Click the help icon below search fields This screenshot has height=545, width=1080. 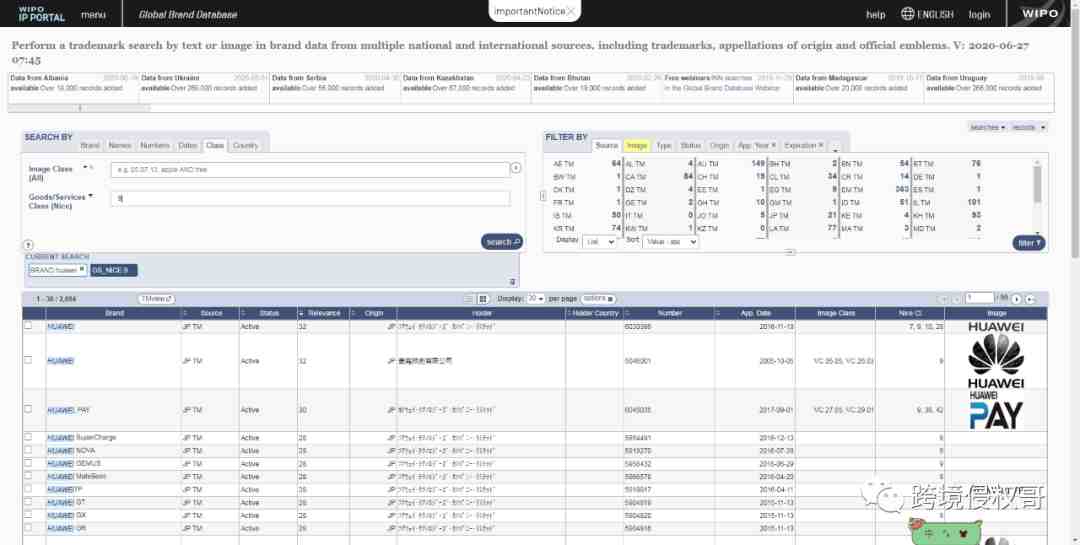[x=28, y=245]
